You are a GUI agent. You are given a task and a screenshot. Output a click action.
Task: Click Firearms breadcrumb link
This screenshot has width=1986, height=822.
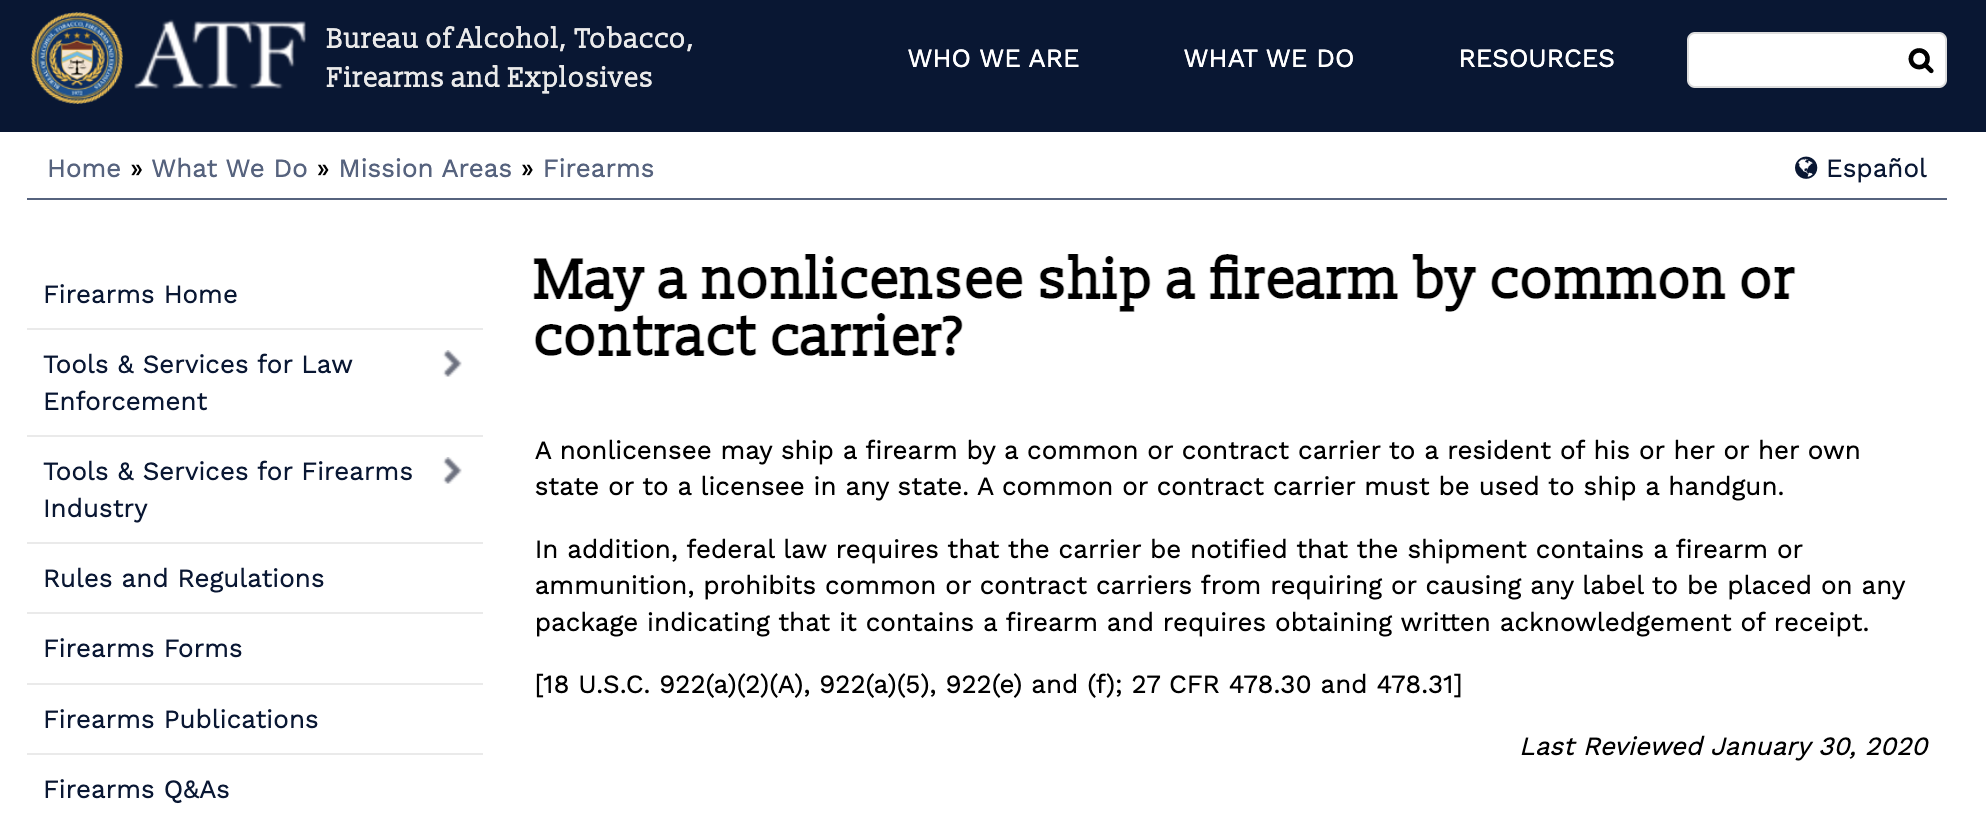tap(598, 169)
